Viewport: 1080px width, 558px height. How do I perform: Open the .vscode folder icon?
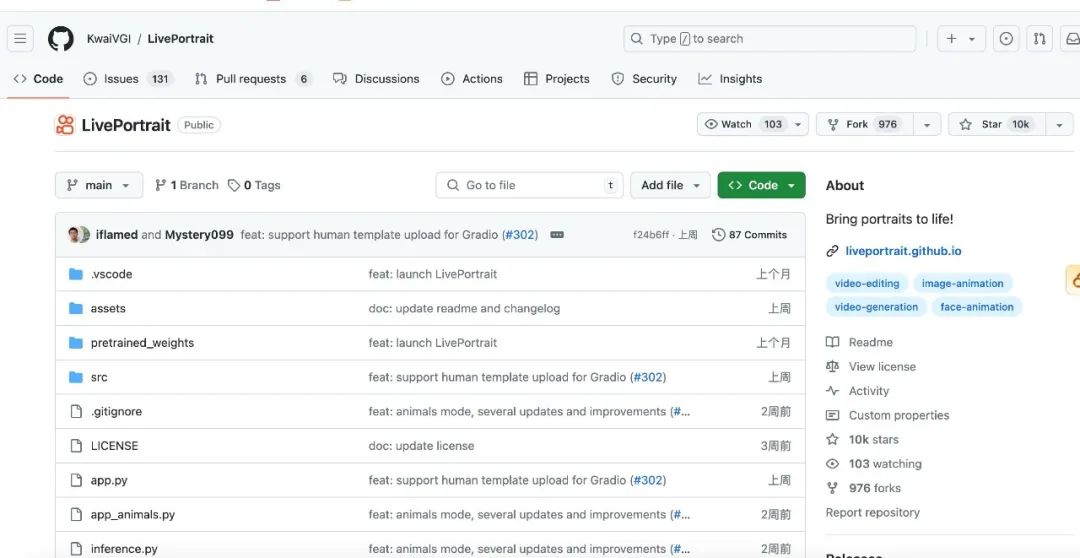76,274
